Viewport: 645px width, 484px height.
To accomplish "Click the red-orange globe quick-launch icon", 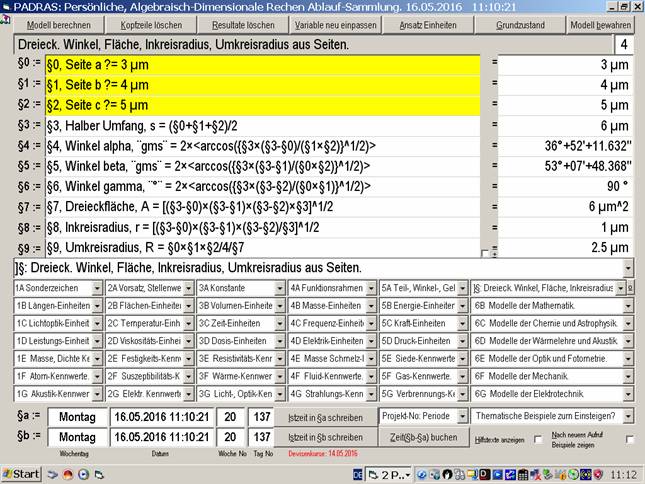I will [68, 475].
